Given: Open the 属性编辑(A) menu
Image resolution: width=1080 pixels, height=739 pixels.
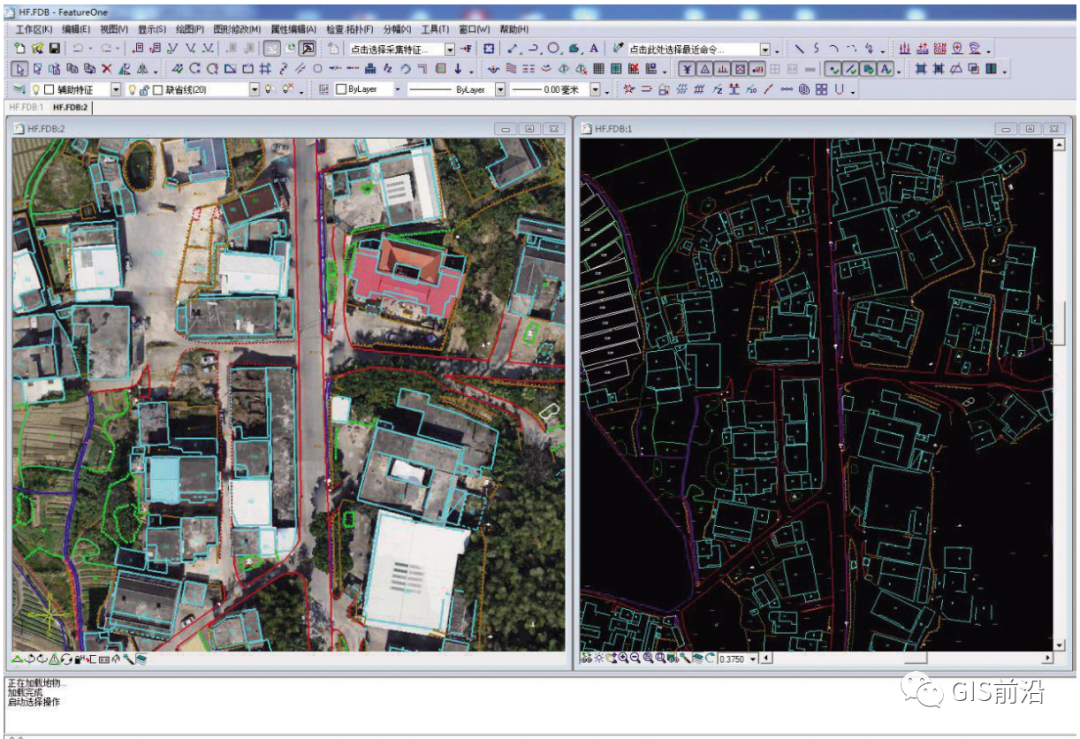Looking at the screenshot, I should click(x=293, y=29).
